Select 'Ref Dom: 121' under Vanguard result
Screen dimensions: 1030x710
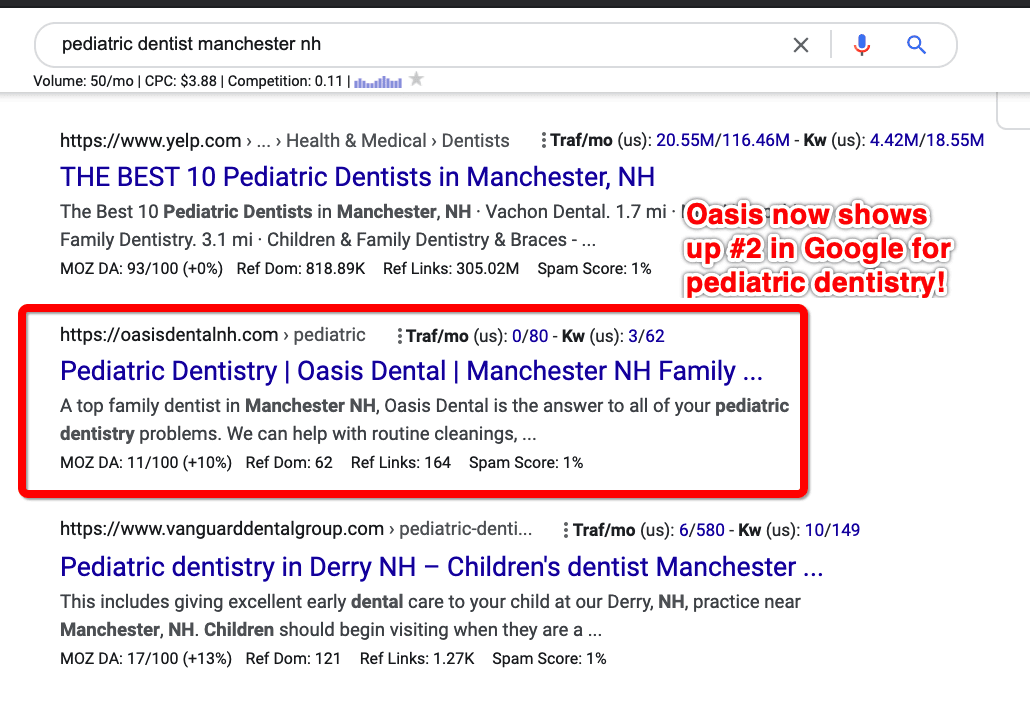pos(293,659)
